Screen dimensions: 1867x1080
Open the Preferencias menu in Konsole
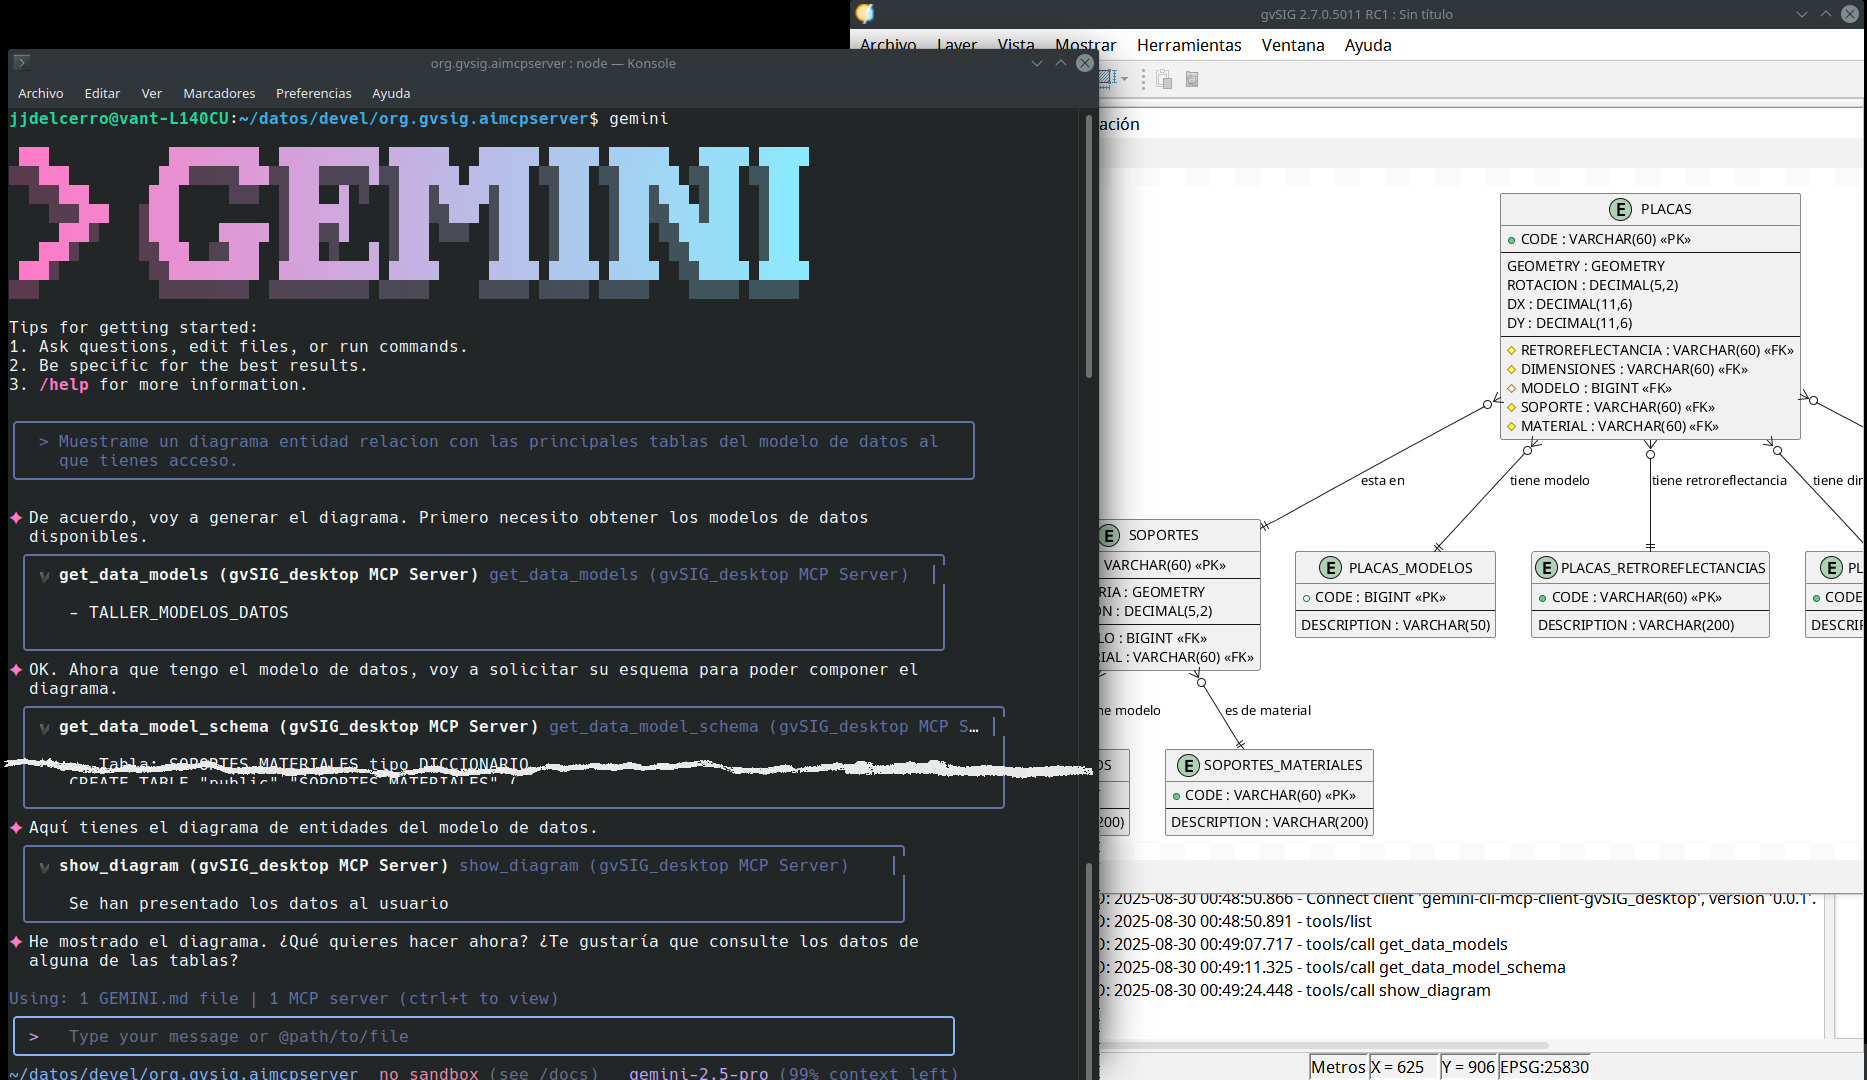coord(313,93)
